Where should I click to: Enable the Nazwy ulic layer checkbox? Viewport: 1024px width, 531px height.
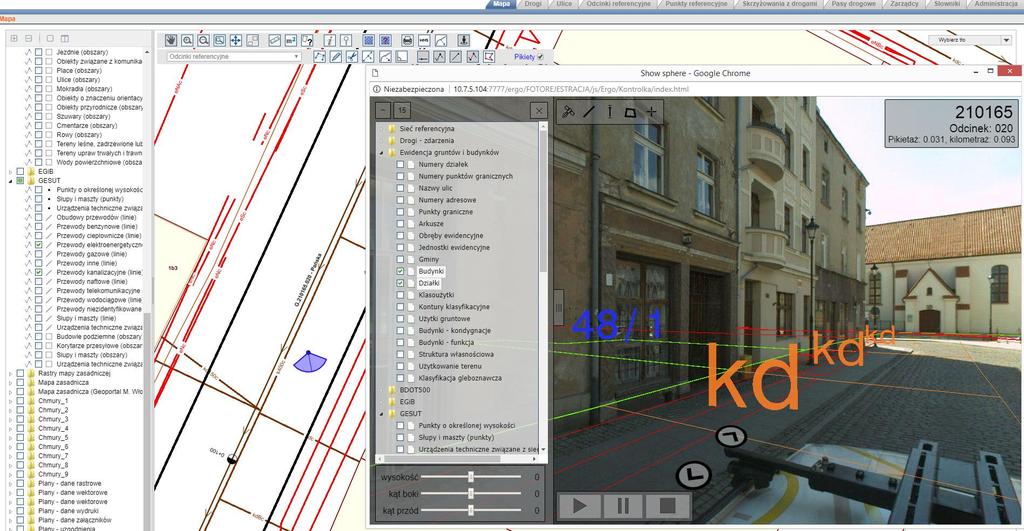point(400,188)
